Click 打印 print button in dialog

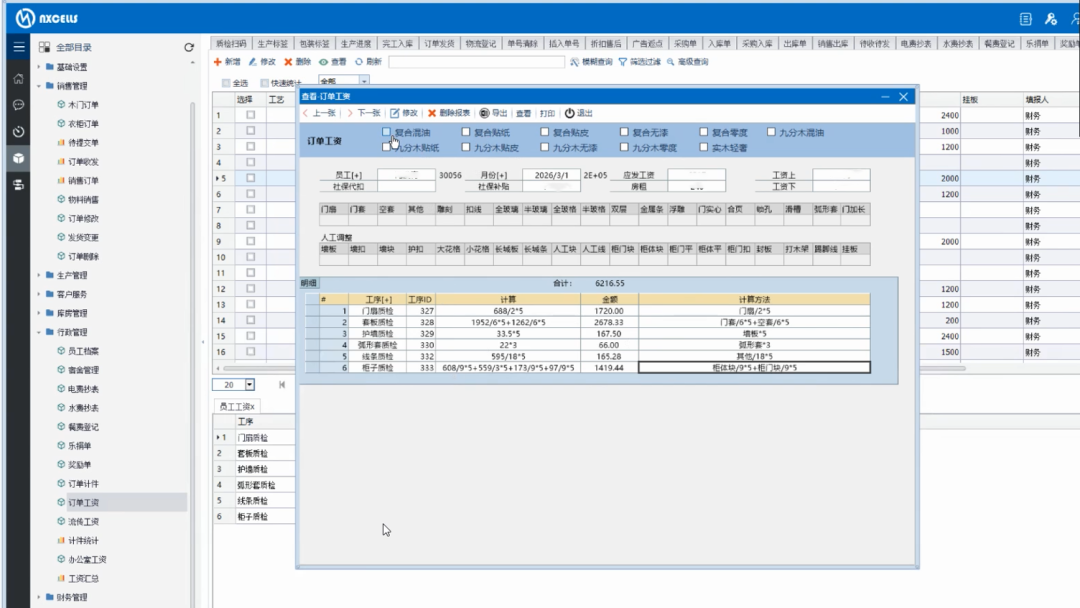547,113
